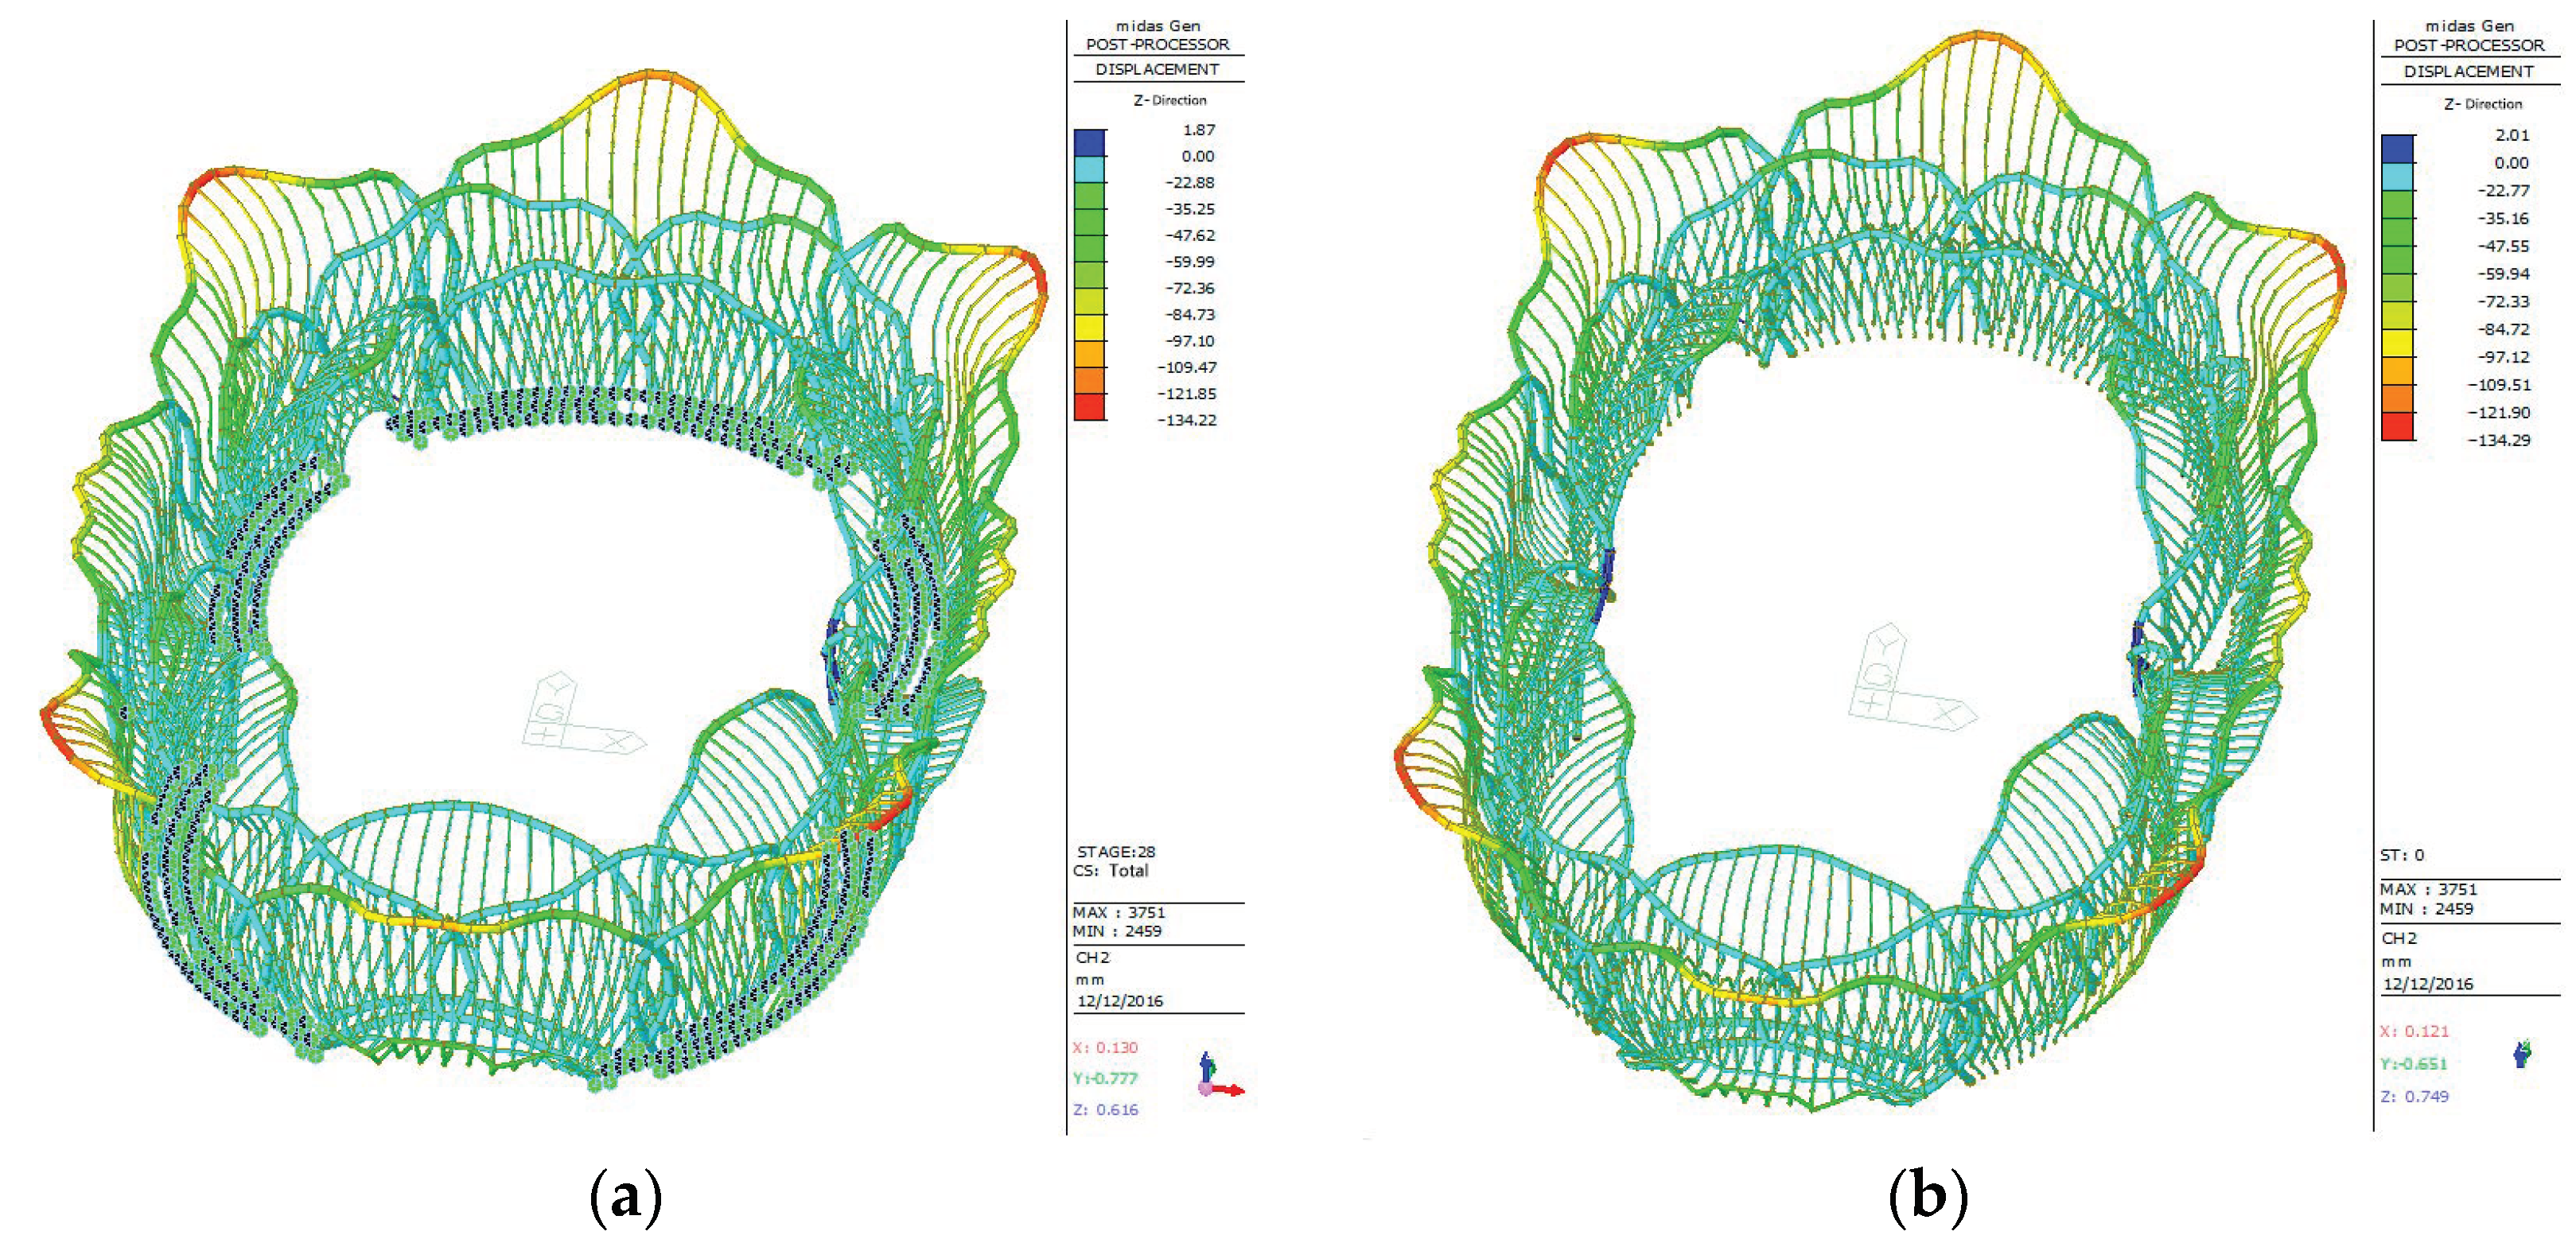Click the red bottom swatch in right legend
The image size is (2576, 1243).
2397,426
